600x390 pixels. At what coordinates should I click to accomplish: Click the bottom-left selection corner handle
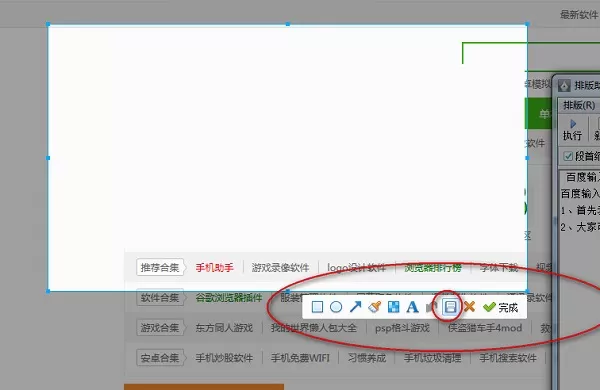pos(48,291)
